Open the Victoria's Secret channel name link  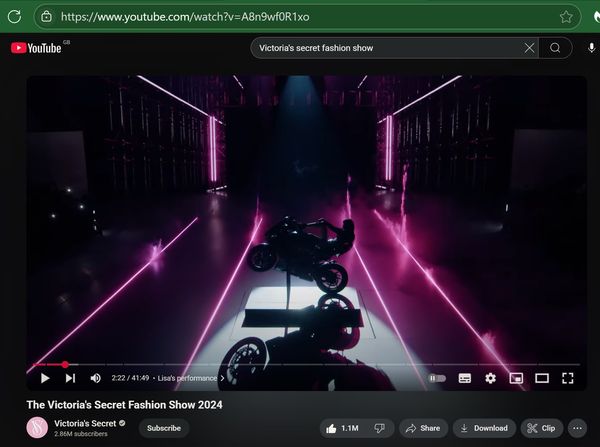85,423
